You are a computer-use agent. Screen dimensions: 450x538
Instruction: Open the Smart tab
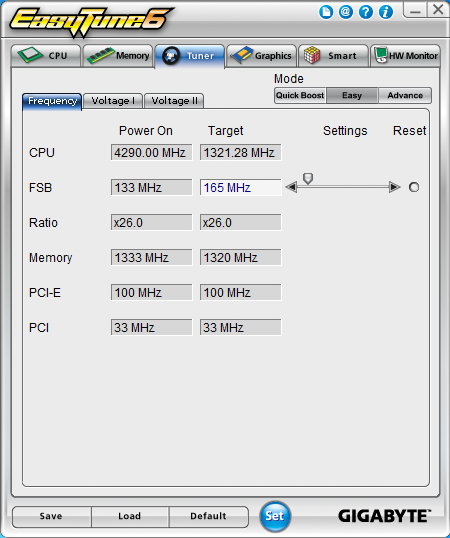click(333, 56)
